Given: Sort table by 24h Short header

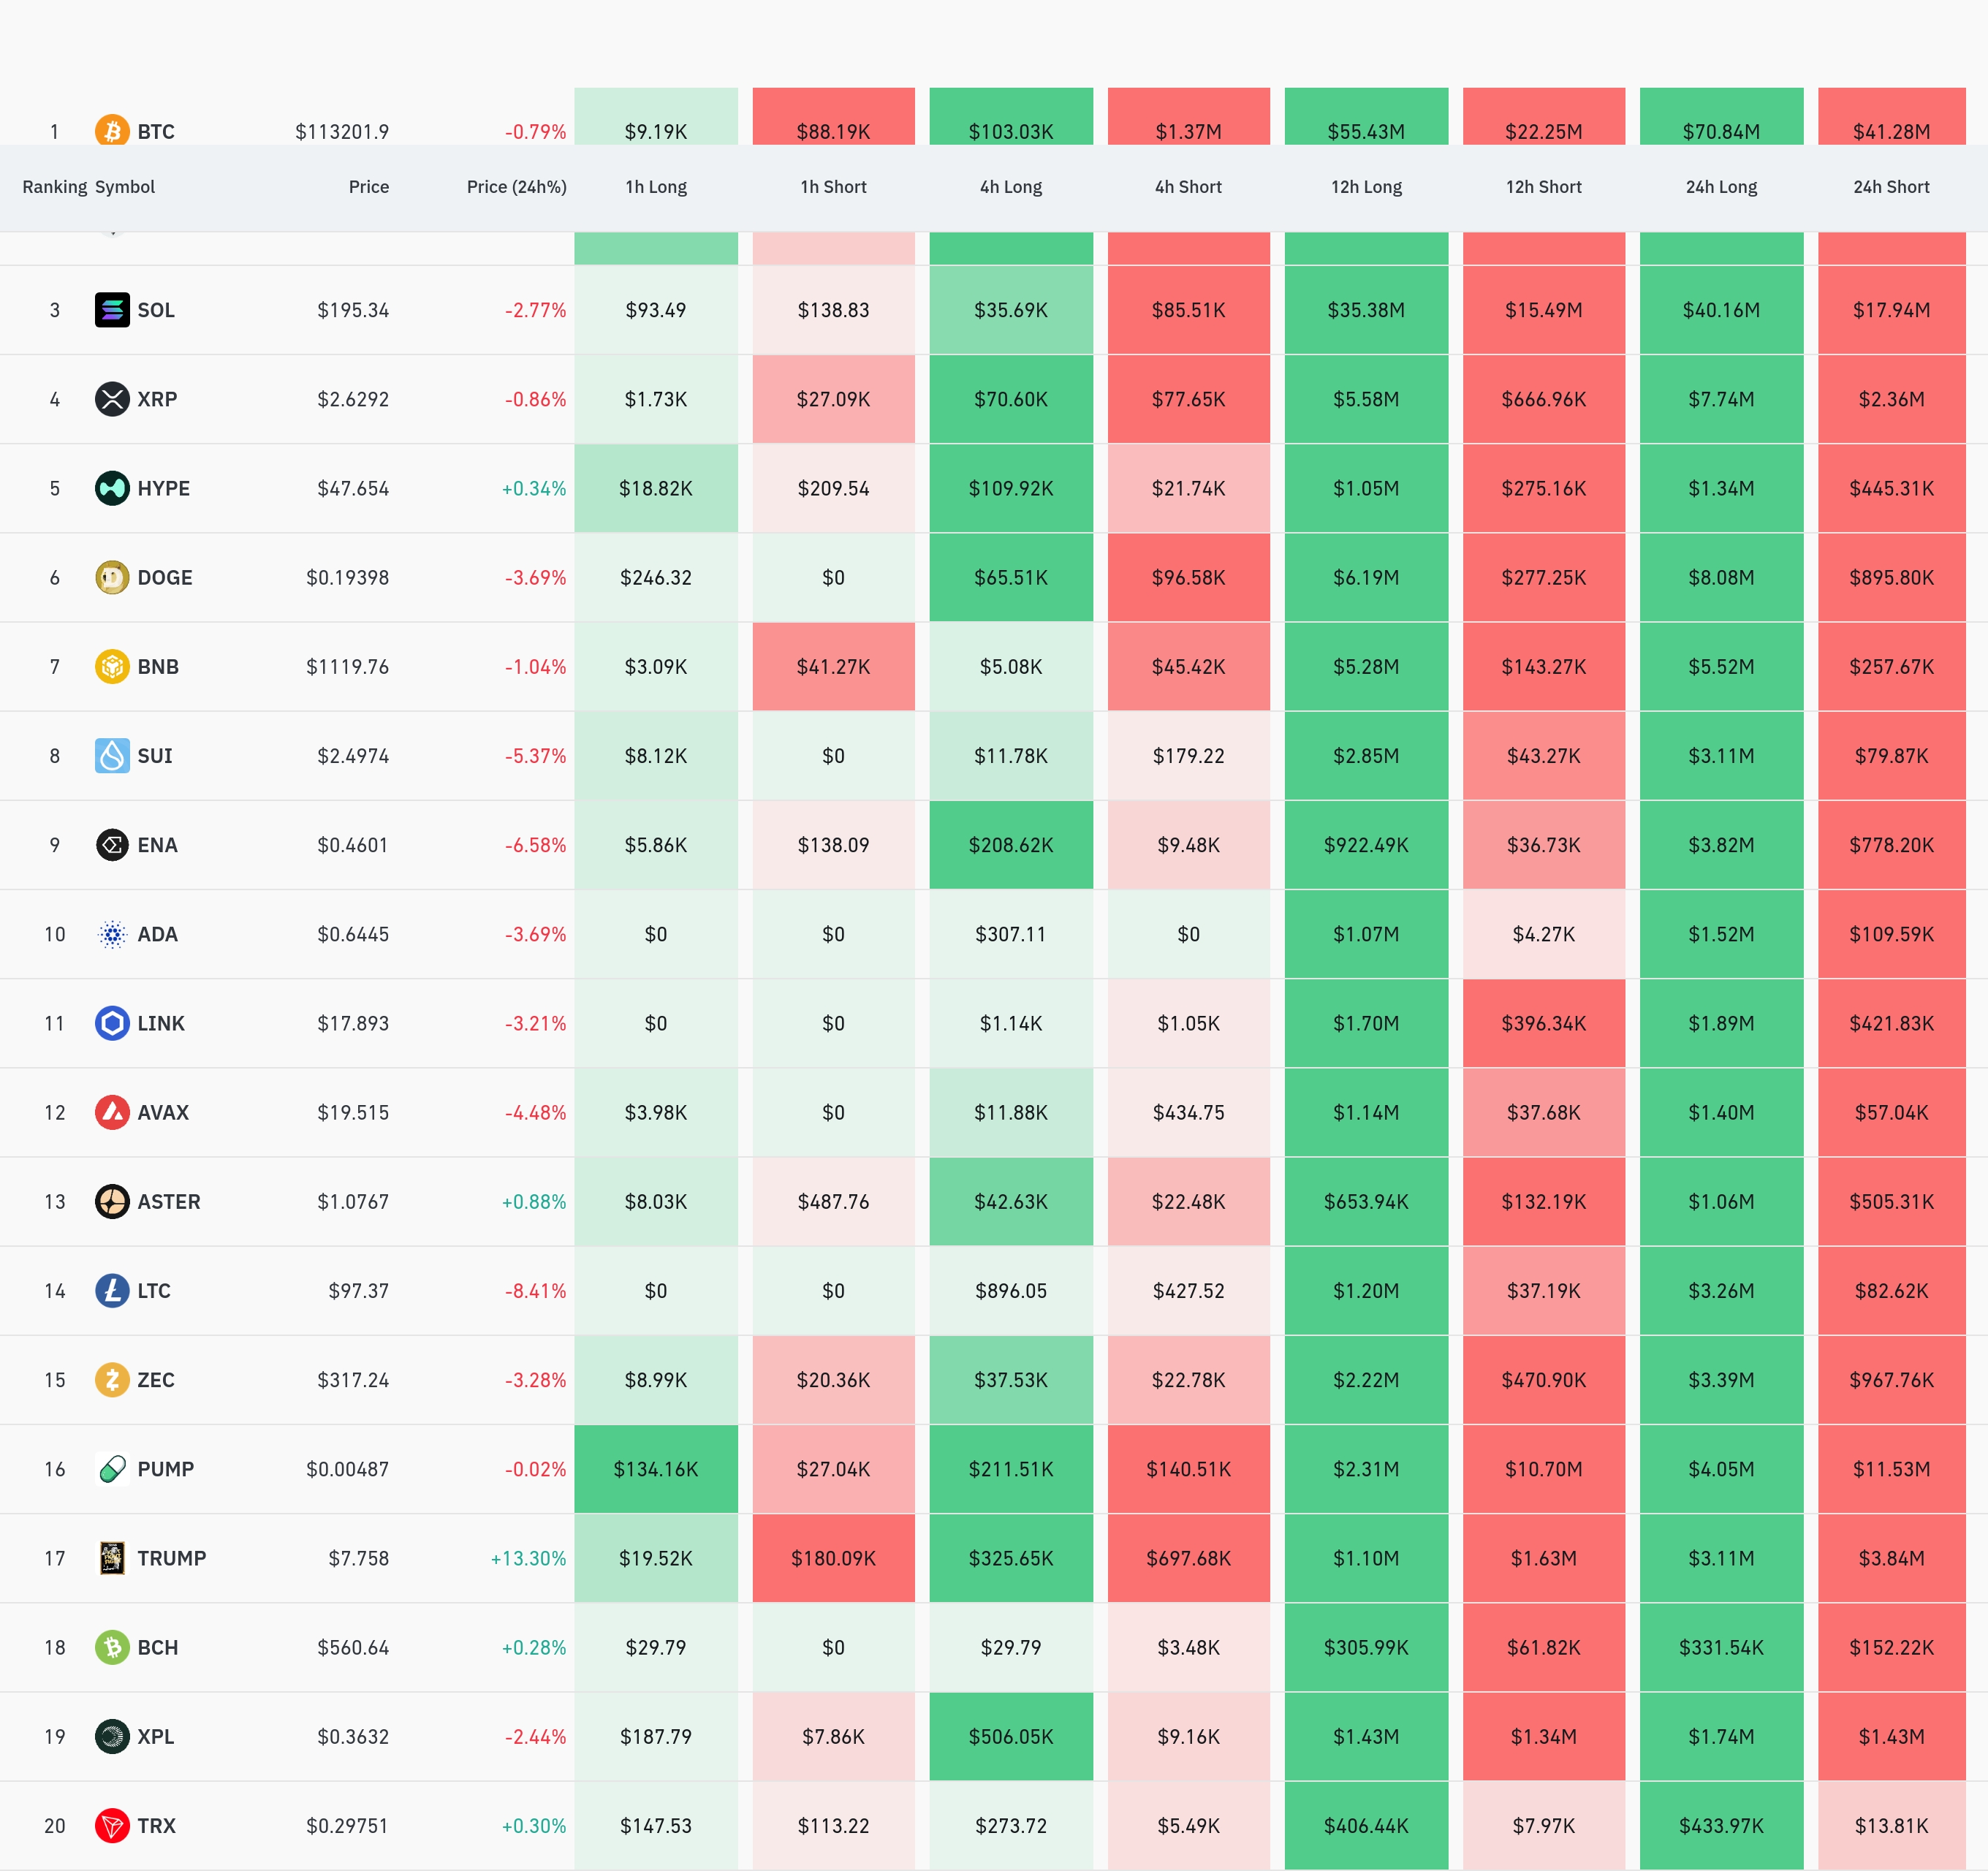Looking at the screenshot, I should (x=1890, y=187).
